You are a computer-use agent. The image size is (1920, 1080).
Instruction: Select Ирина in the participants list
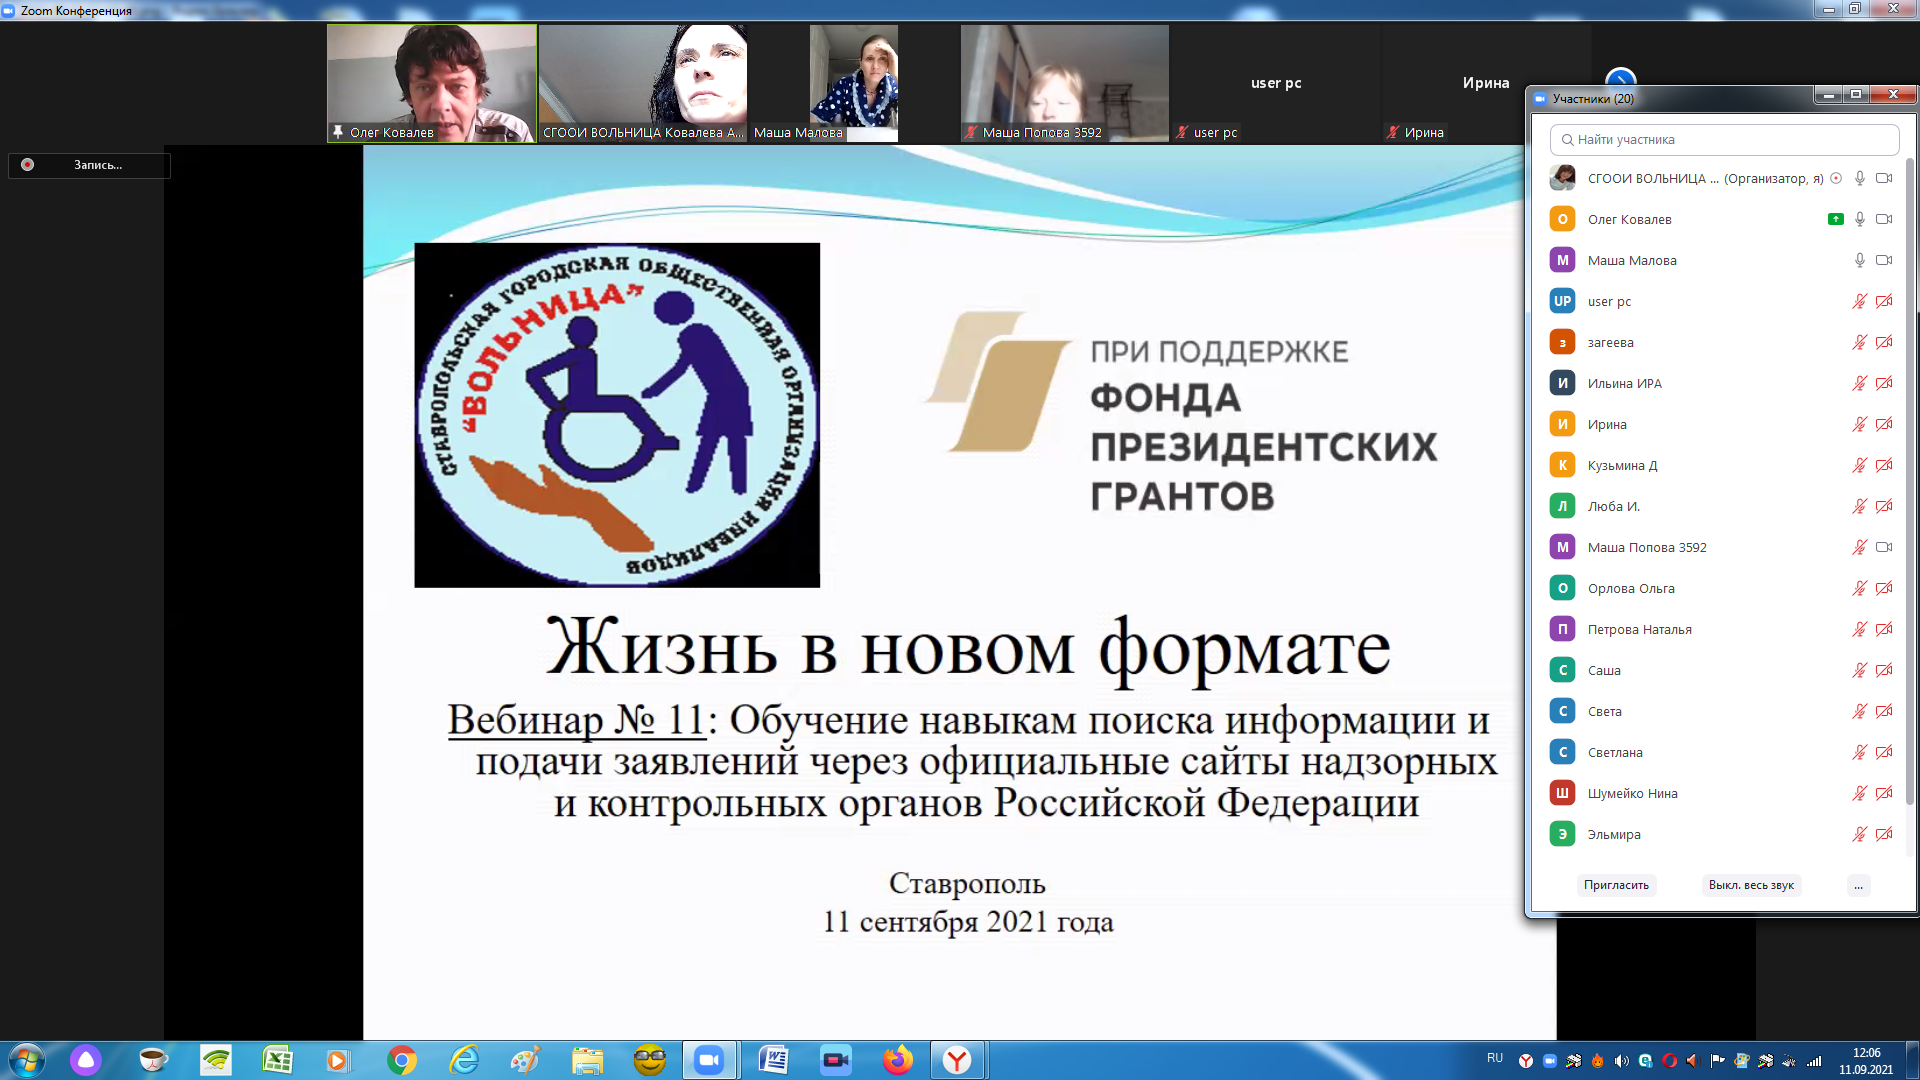click(1720, 424)
